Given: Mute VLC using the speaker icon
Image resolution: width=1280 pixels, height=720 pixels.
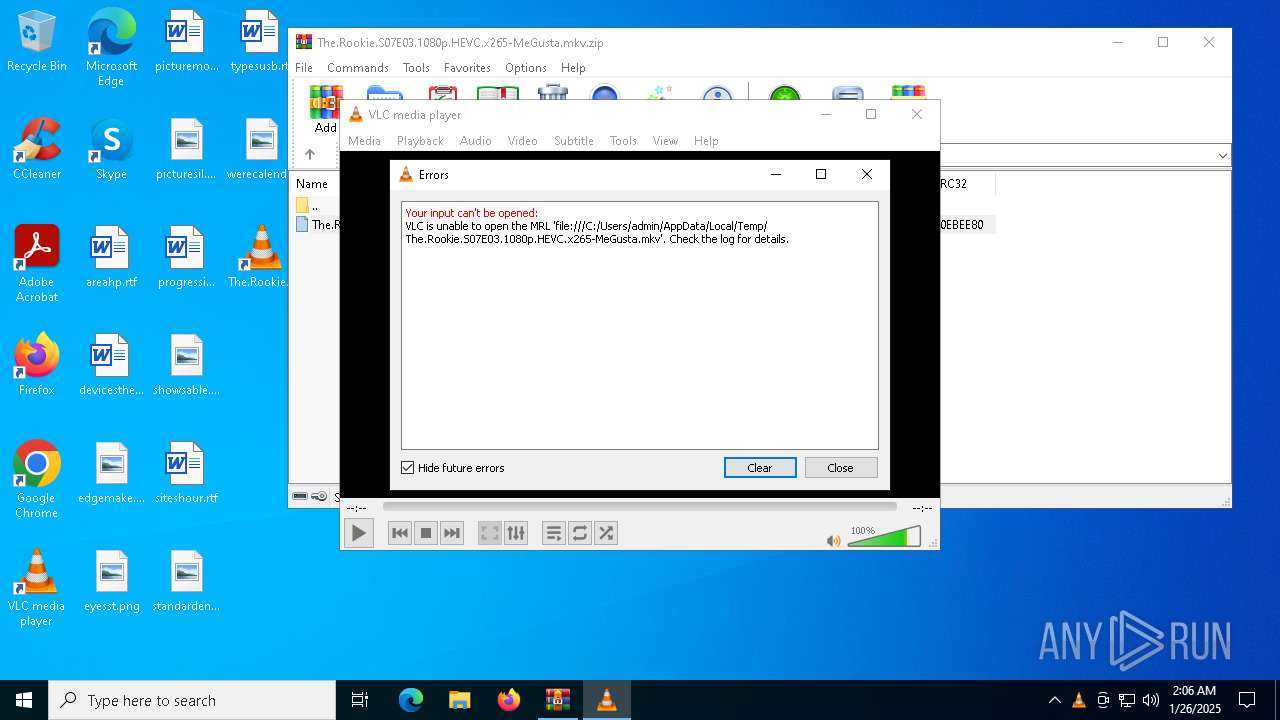Looking at the screenshot, I should tap(834, 540).
